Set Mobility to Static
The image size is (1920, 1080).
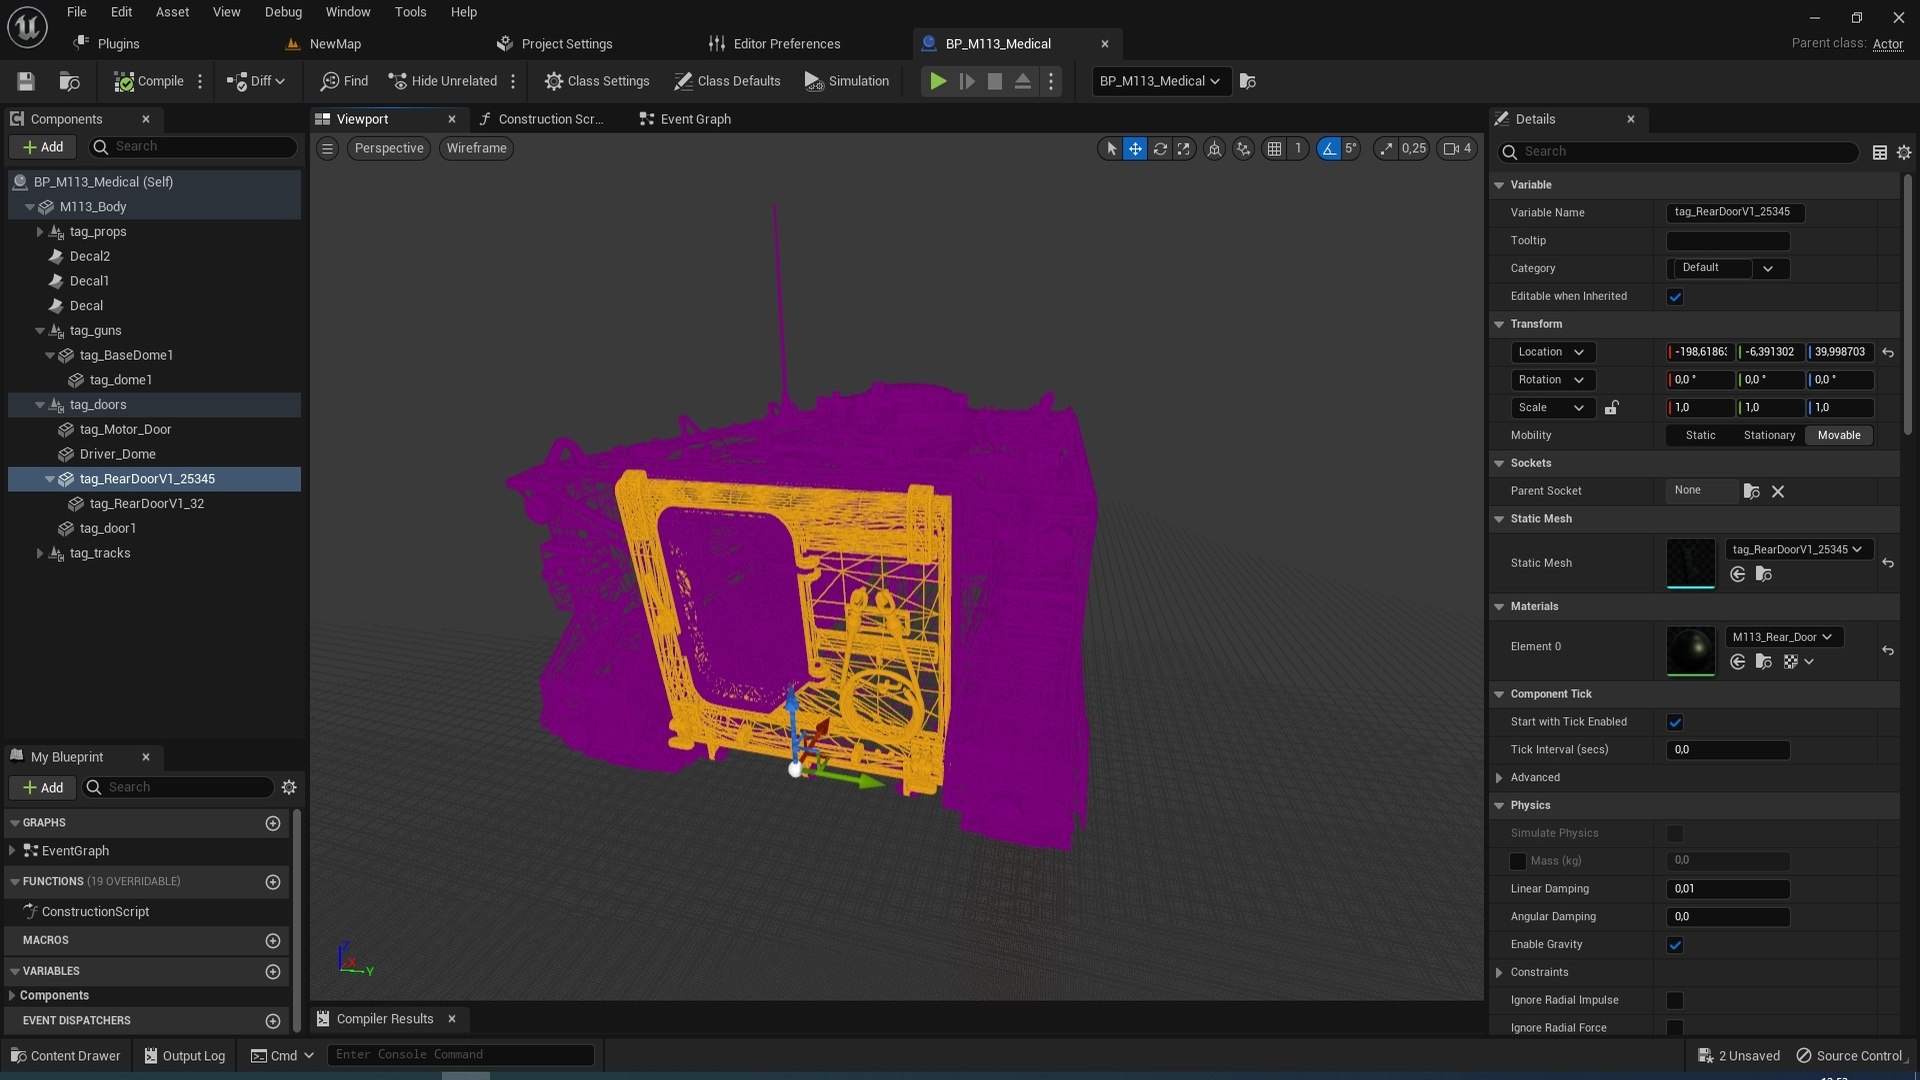click(1700, 435)
